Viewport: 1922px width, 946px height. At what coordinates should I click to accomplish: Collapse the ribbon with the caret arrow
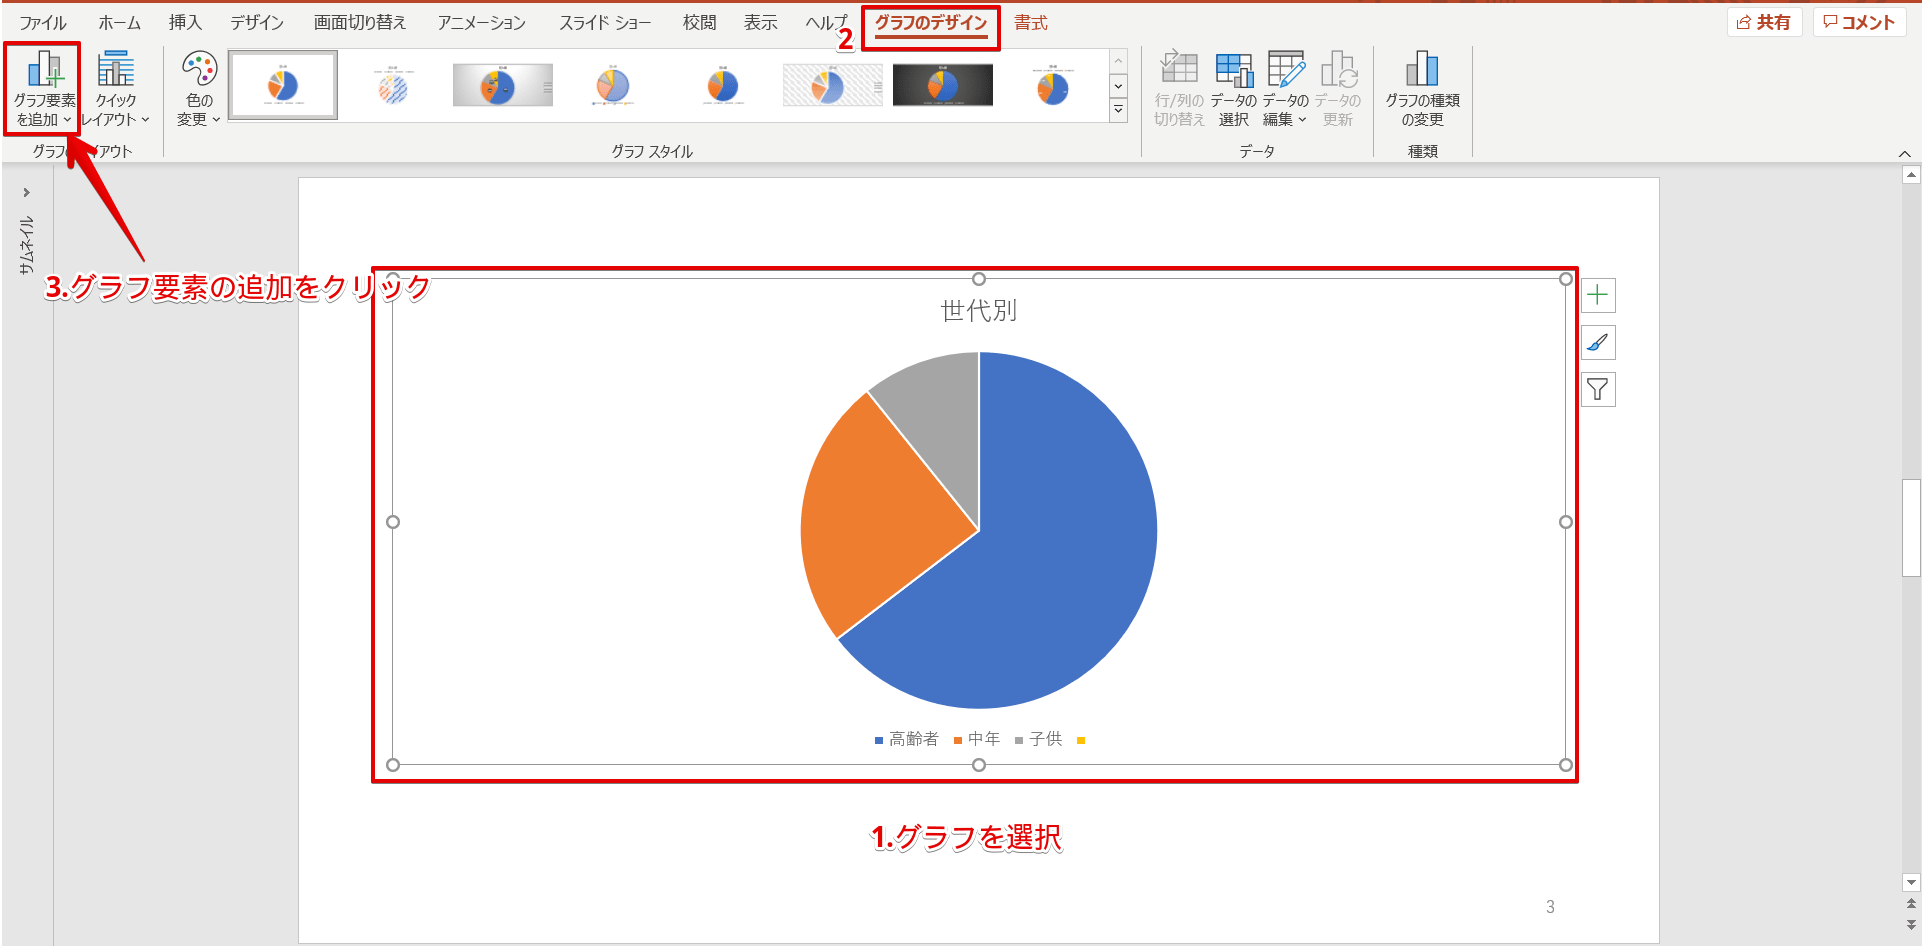click(1904, 153)
